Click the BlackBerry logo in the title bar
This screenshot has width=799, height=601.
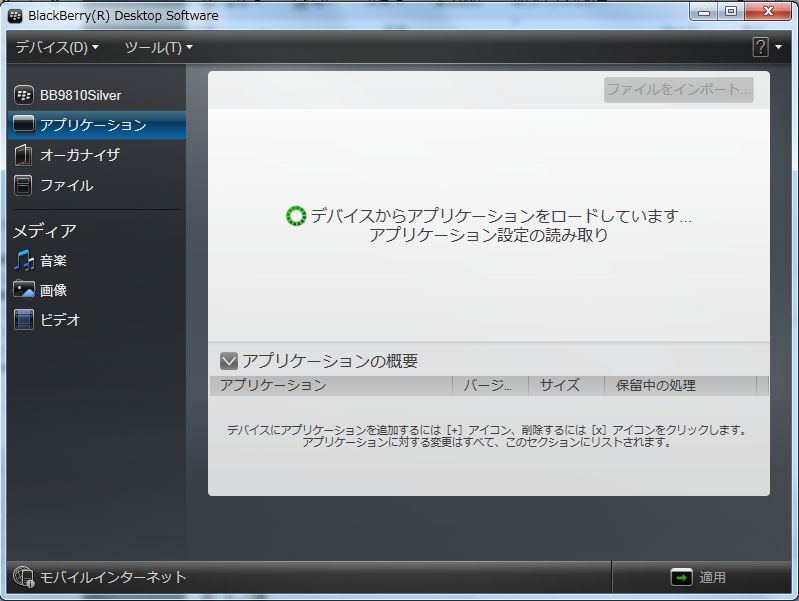[x=15, y=16]
